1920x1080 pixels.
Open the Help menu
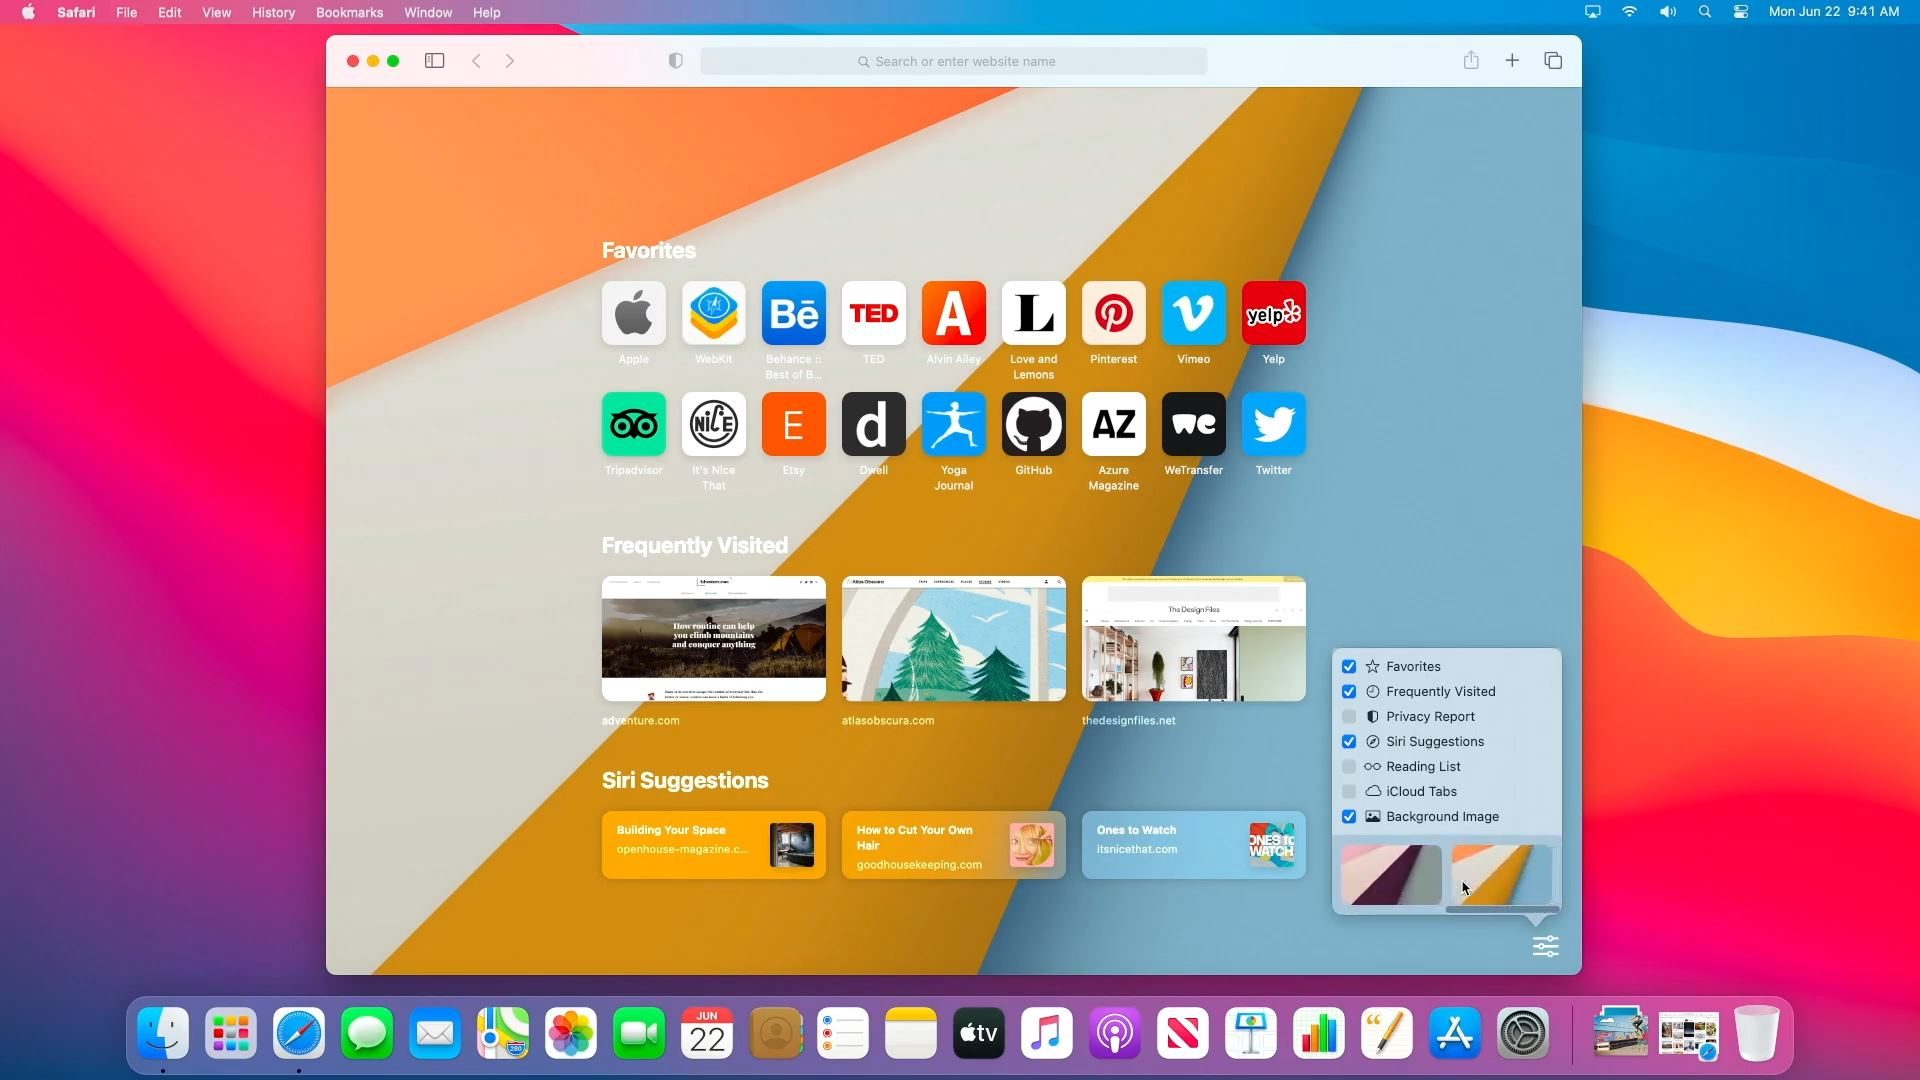pyautogui.click(x=486, y=12)
